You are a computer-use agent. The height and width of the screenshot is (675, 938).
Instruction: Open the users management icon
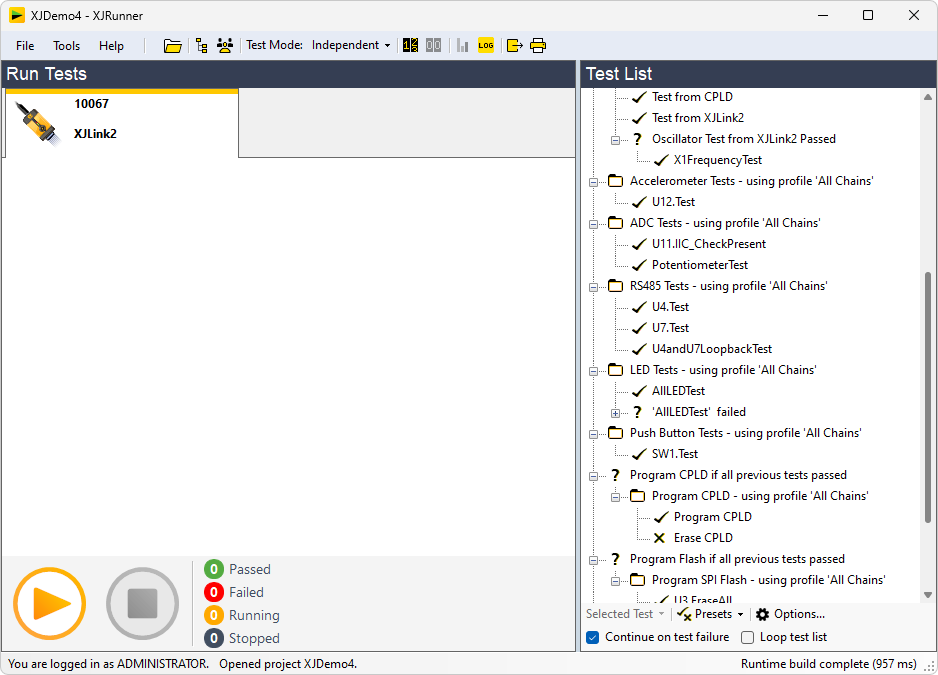[225, 45]
